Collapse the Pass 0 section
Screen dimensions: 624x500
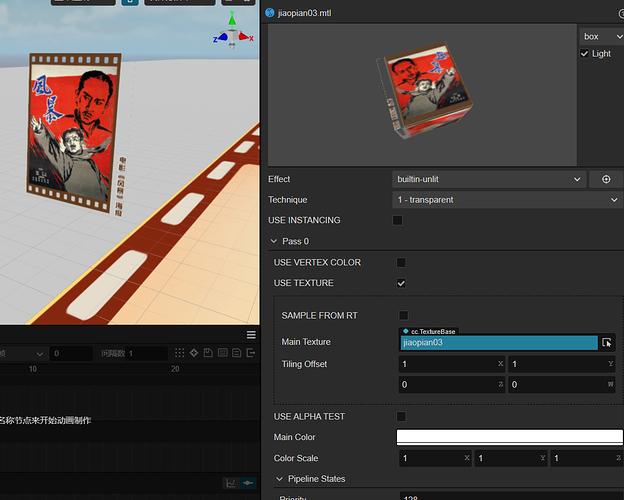(x=274, y=241)
